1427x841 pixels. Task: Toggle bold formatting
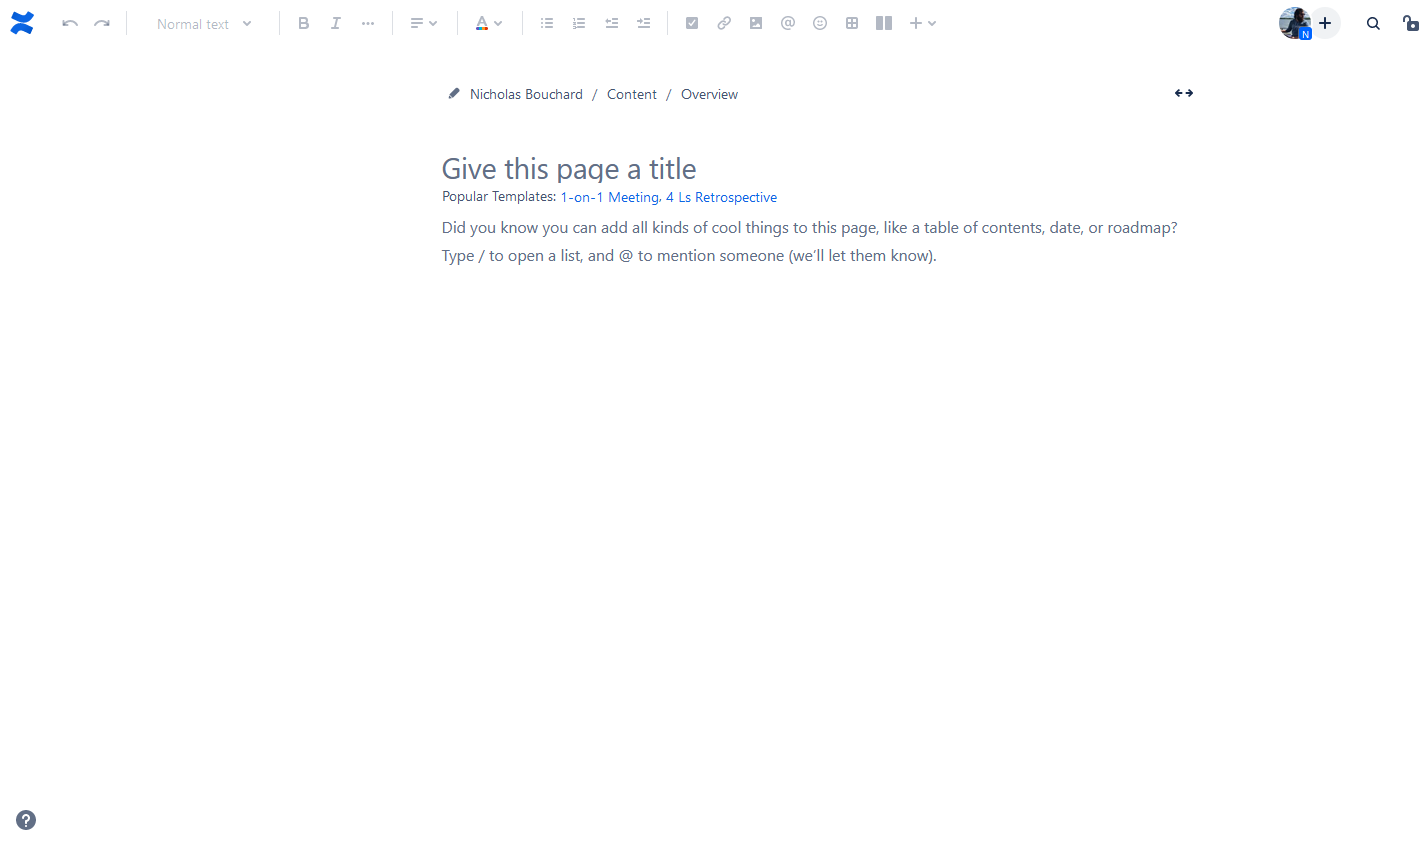304,23
